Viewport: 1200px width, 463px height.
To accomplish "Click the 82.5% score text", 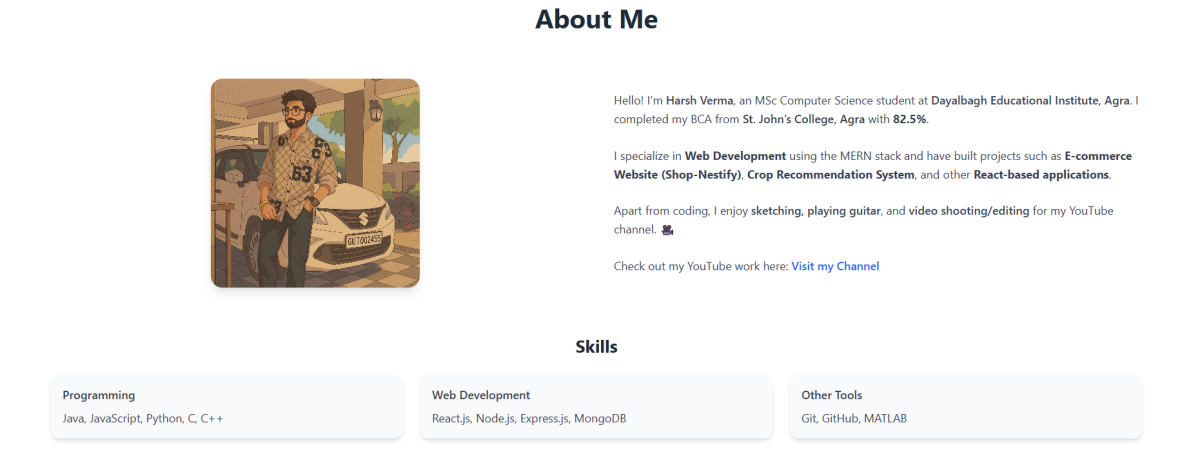I will [910, 120].
